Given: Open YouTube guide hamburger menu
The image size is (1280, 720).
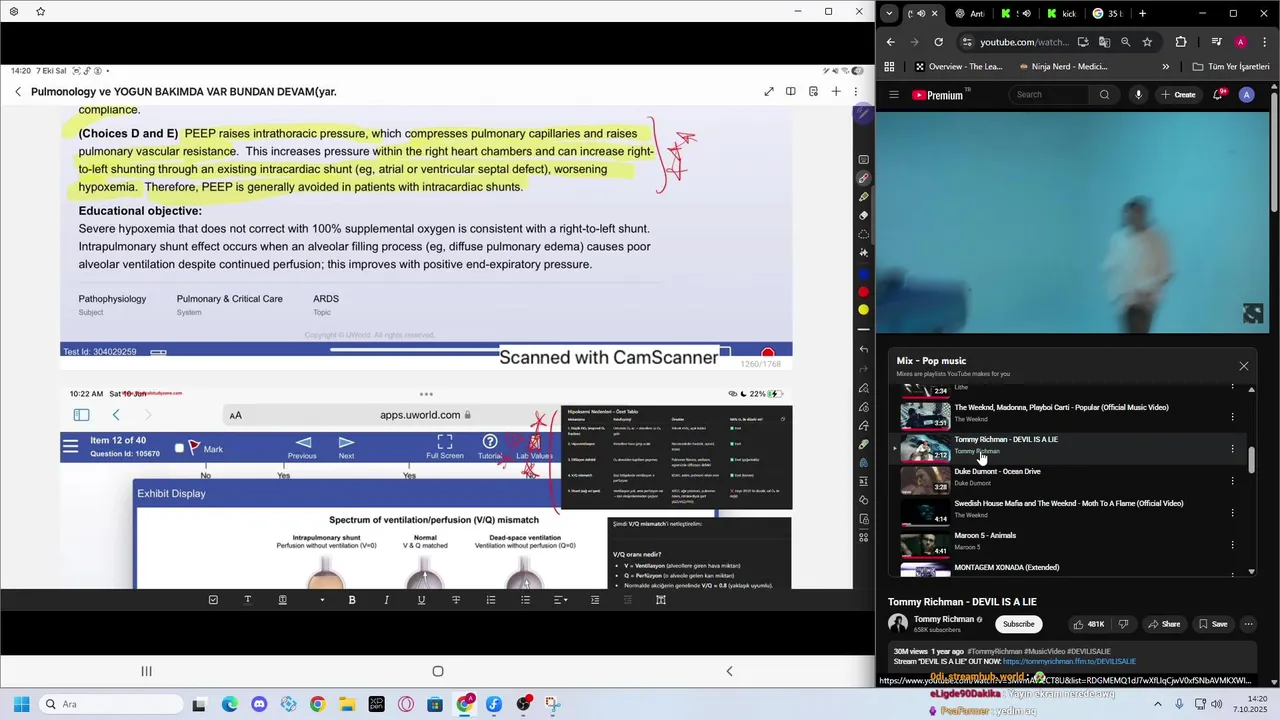Looking at the screenshot, I should 894,95.
